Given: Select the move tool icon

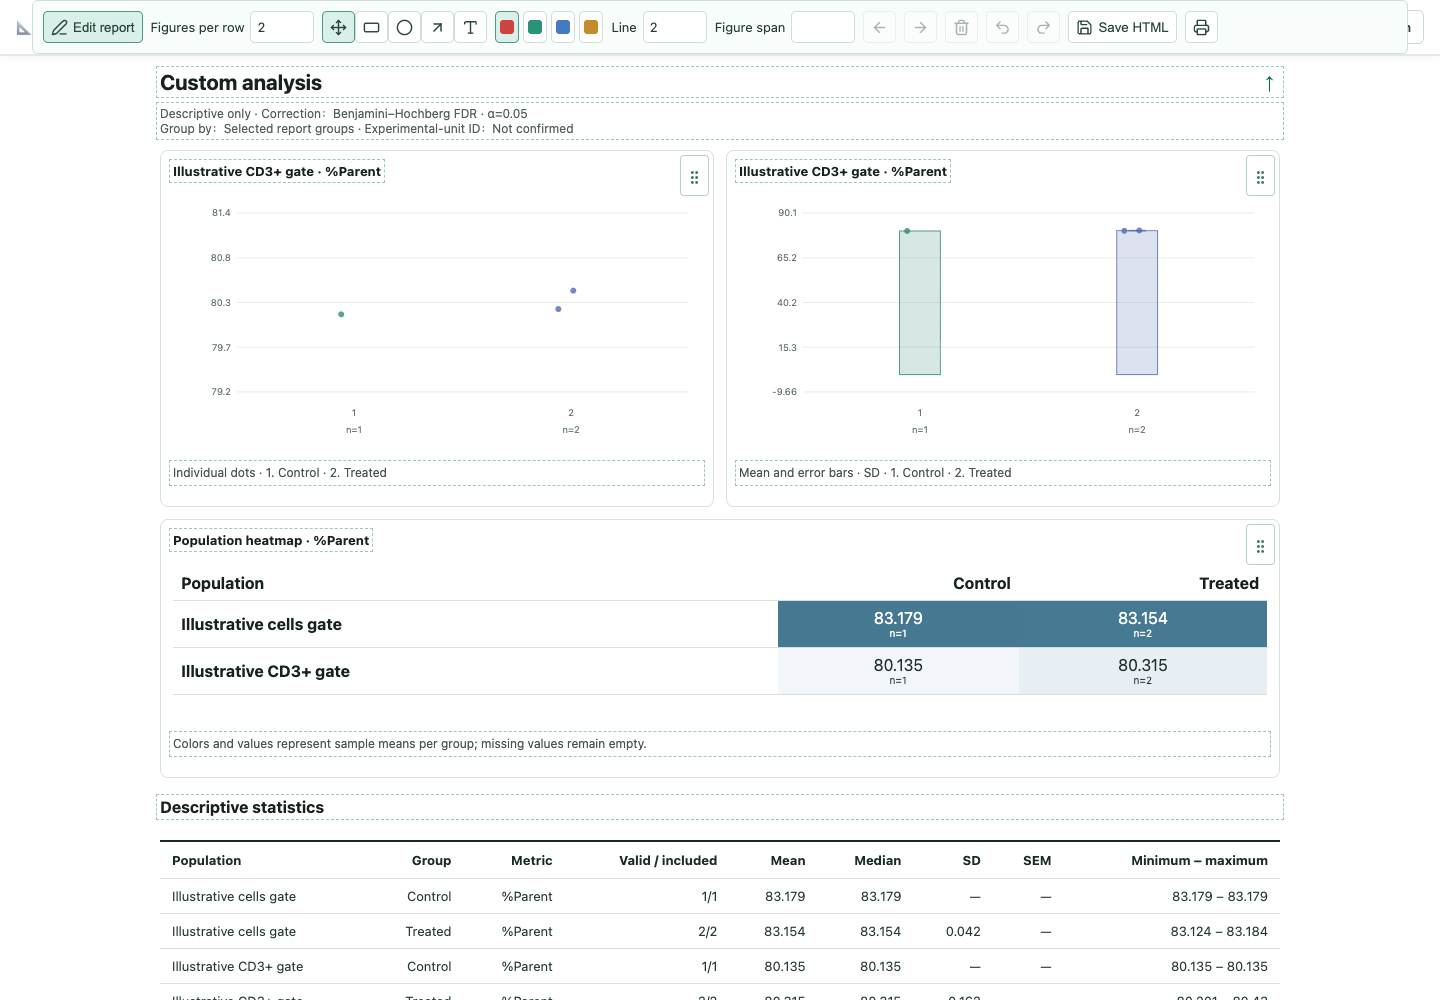Looking at the screenshot, I should [339, 27].
